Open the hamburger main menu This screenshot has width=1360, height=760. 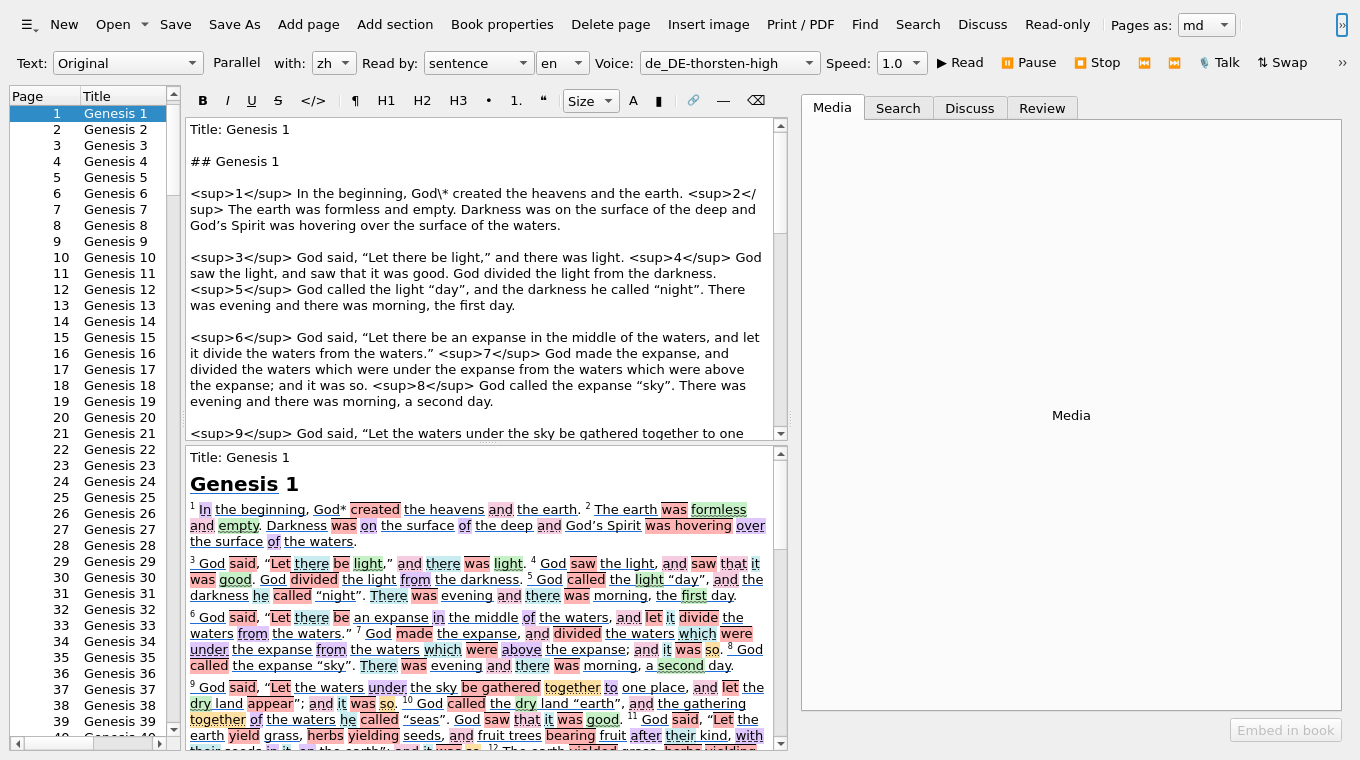pyautogui.click(x=29, y=24)
